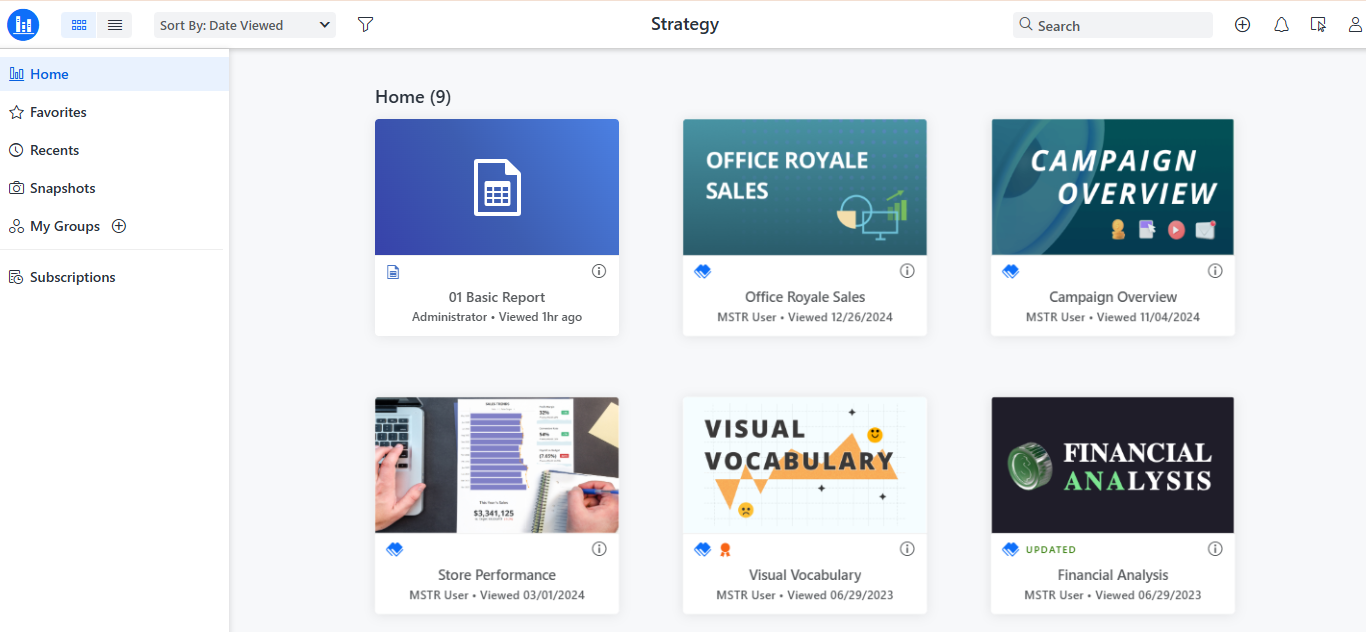The height and width of the screenshot is (632, 1368).
Task: Click the Strategy logo icon
Action: pos(23,25)
